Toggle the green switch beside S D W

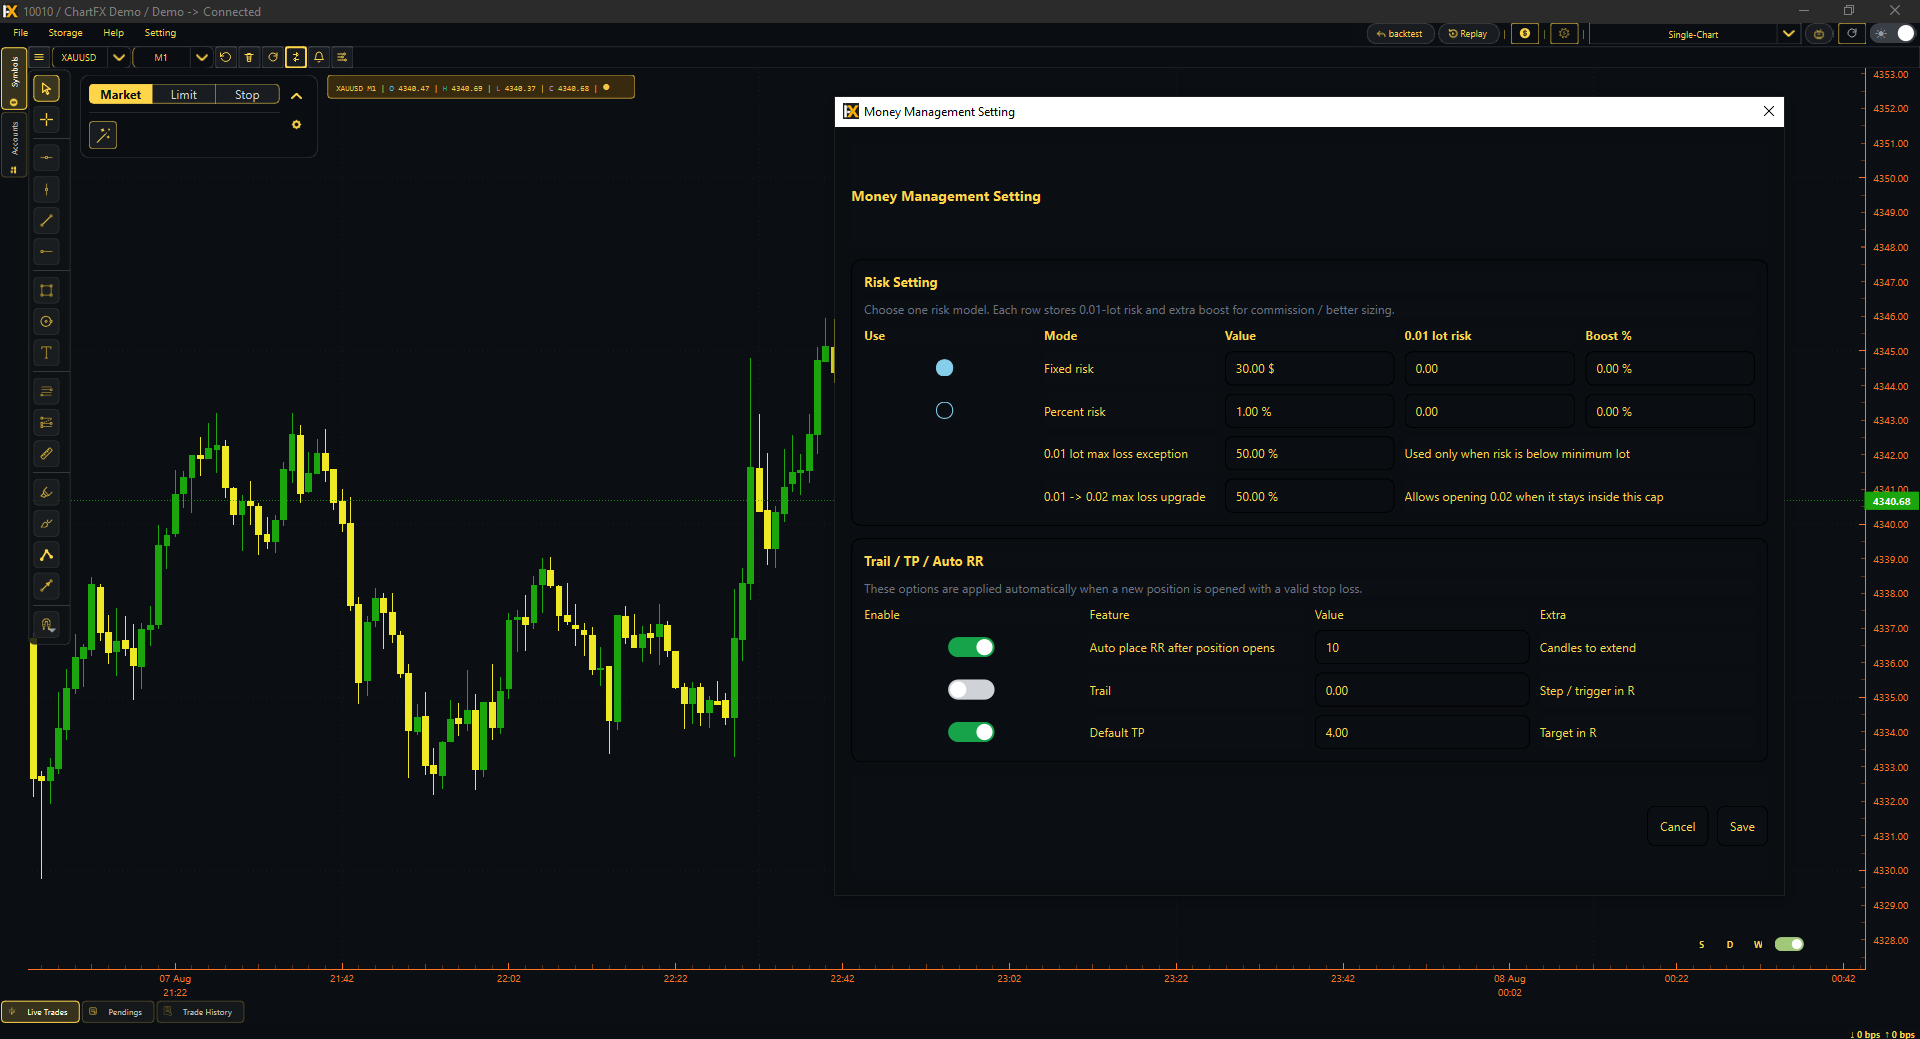coord(1789,945)
